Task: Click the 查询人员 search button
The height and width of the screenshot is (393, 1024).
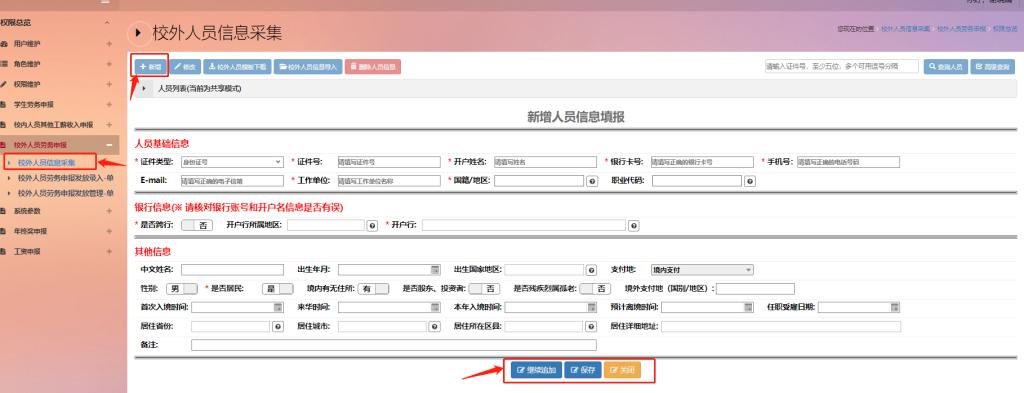Action: point(946,67)
